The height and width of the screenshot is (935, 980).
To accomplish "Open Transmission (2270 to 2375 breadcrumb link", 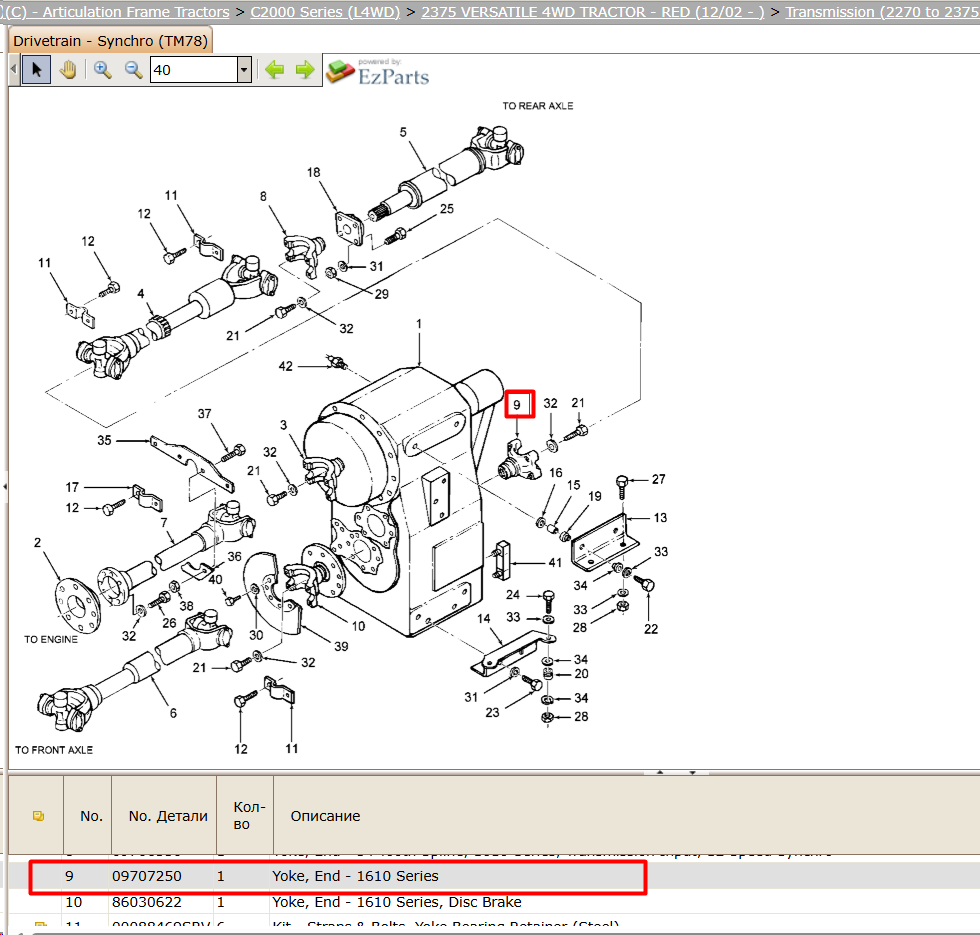I will coord(882,12).
